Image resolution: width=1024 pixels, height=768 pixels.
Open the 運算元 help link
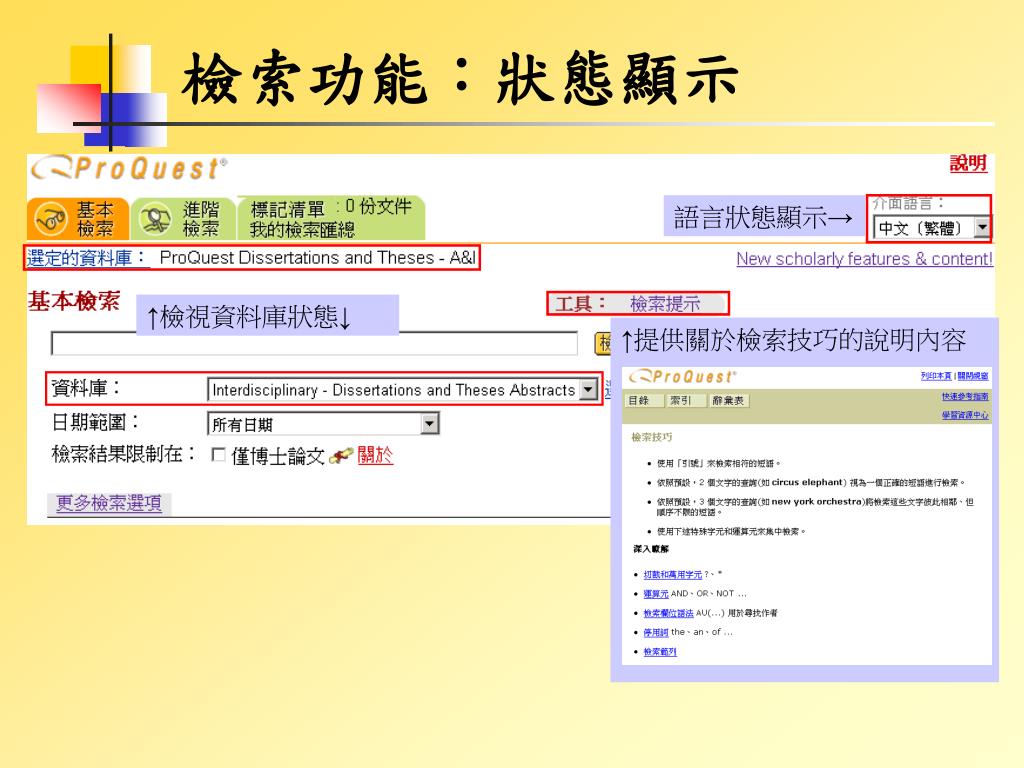656,594
